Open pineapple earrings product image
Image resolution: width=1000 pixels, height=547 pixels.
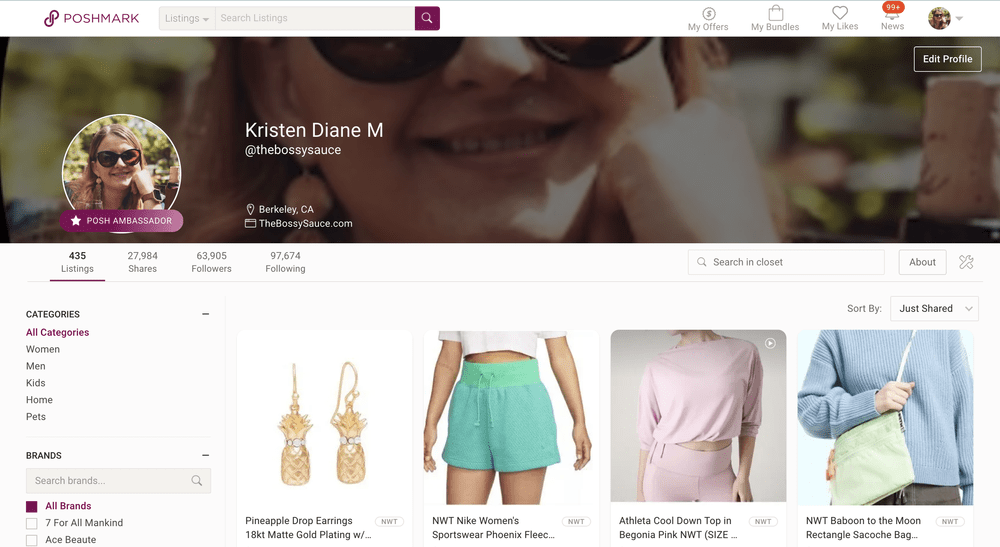(325, 417)
